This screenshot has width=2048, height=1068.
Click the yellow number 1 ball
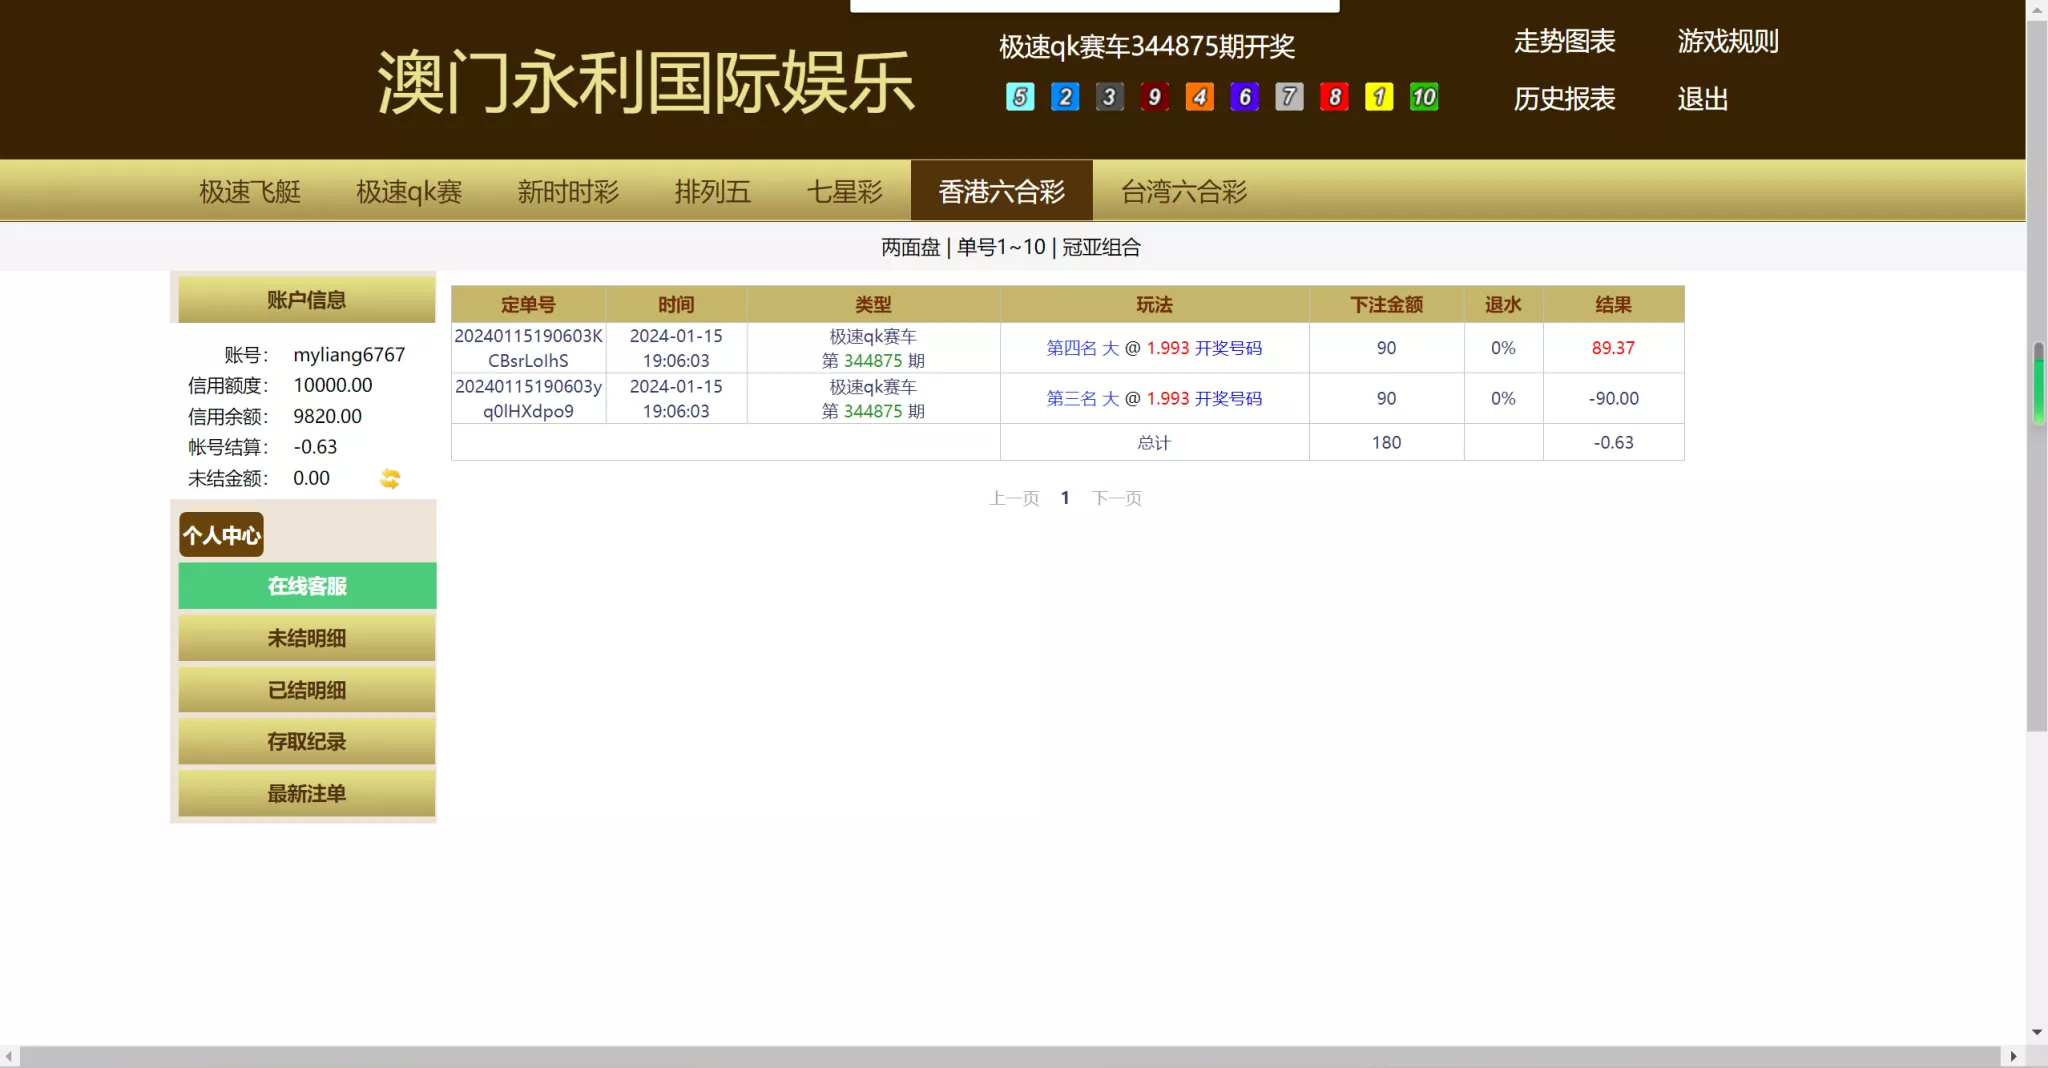pyautogui.click(x=1378, y=97)
